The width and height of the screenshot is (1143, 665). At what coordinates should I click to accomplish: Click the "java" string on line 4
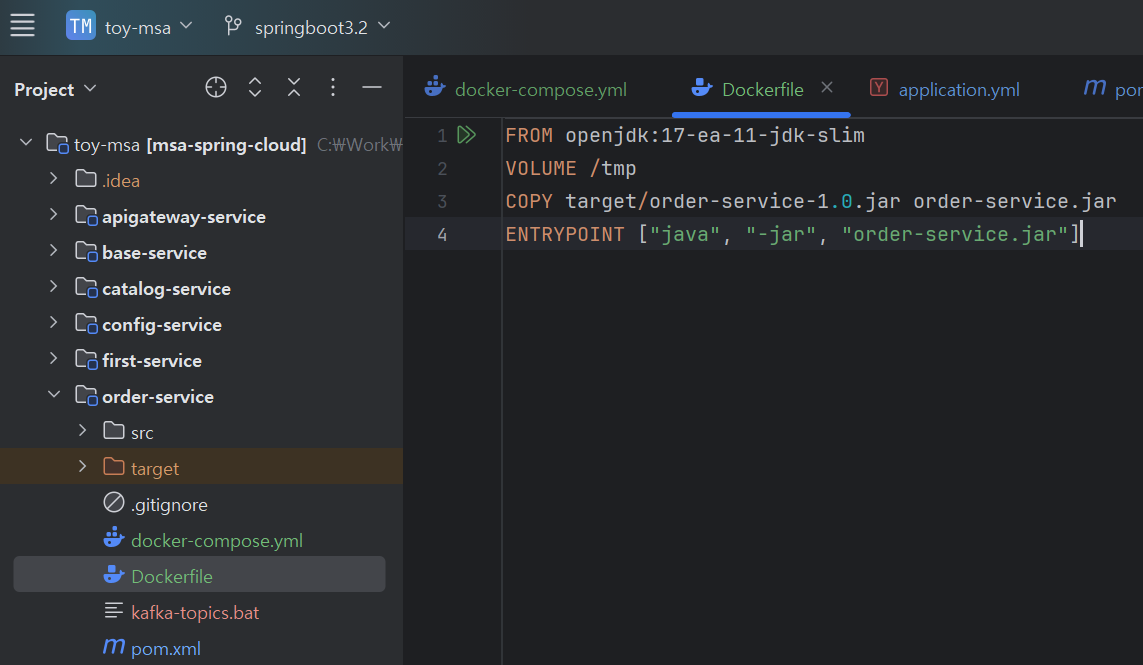(684, 234)
